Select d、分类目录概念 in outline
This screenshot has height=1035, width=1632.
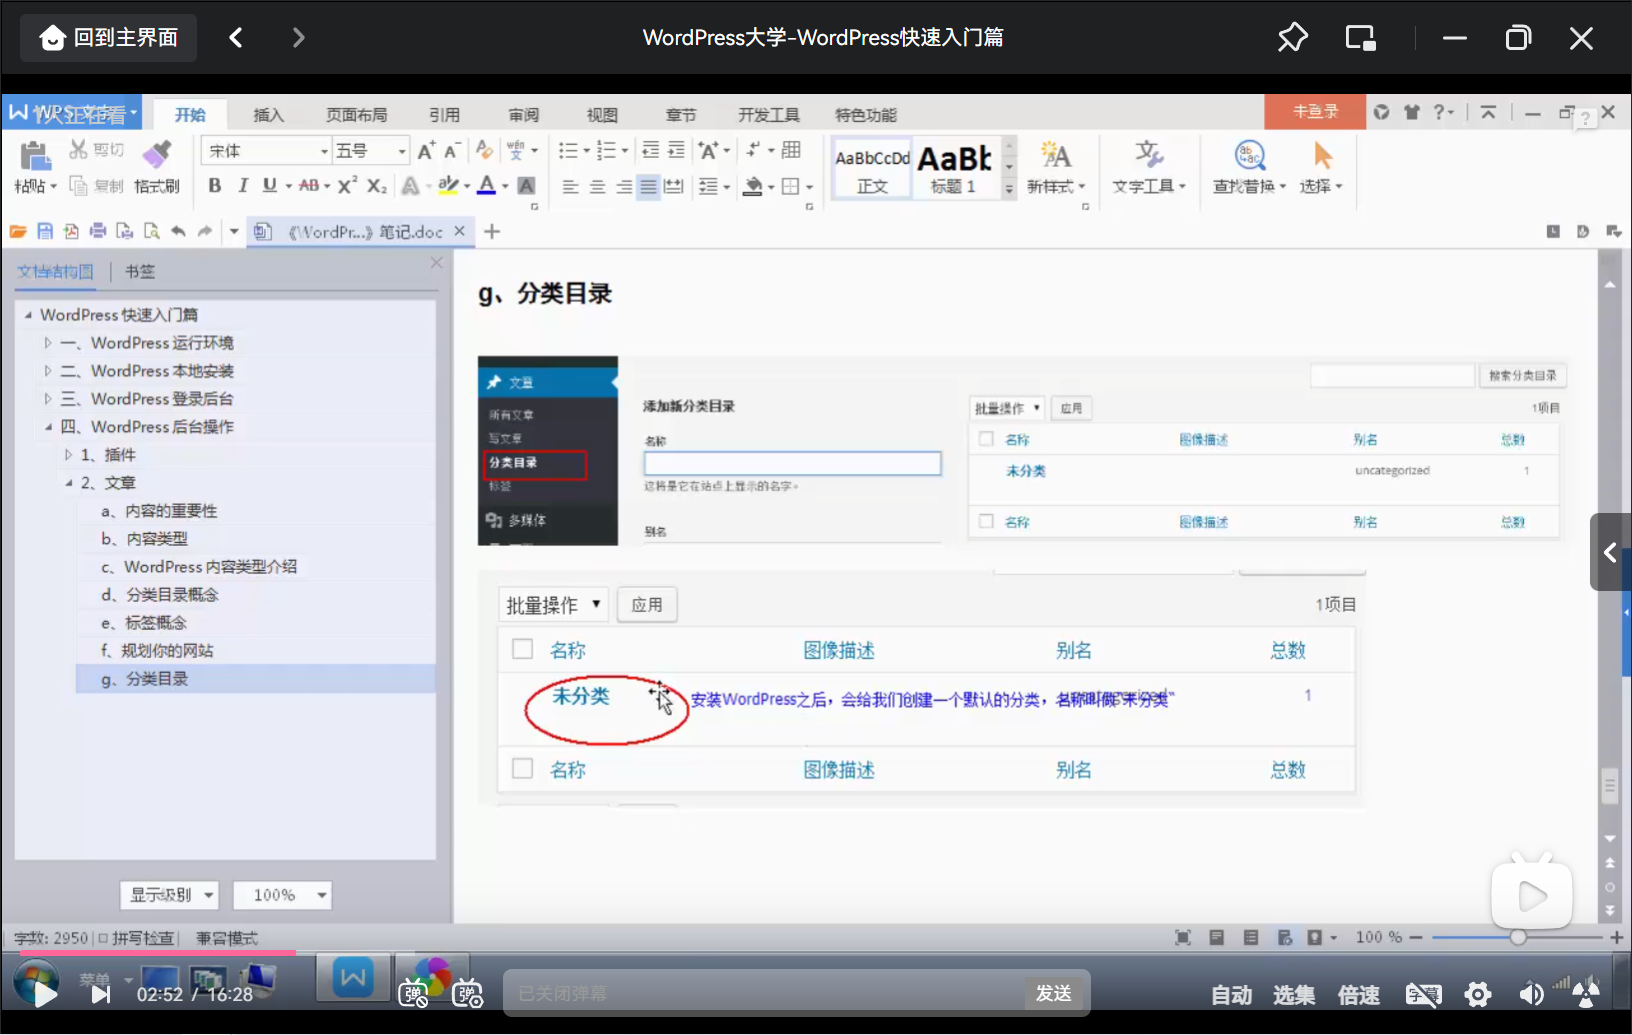[x=159, y=595]
